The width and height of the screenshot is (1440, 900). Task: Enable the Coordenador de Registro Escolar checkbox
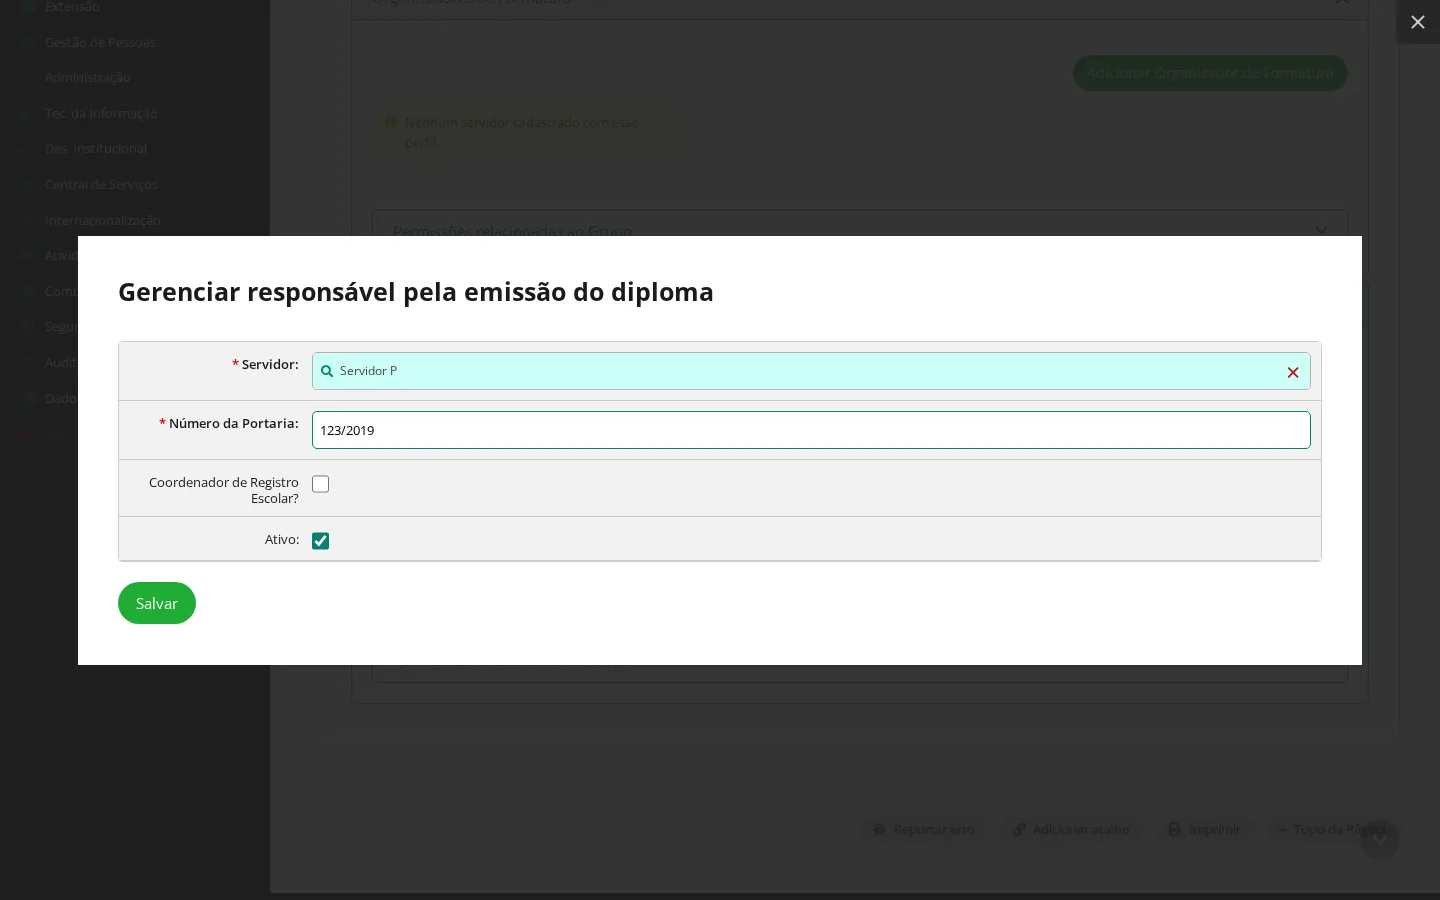point(320,484)
